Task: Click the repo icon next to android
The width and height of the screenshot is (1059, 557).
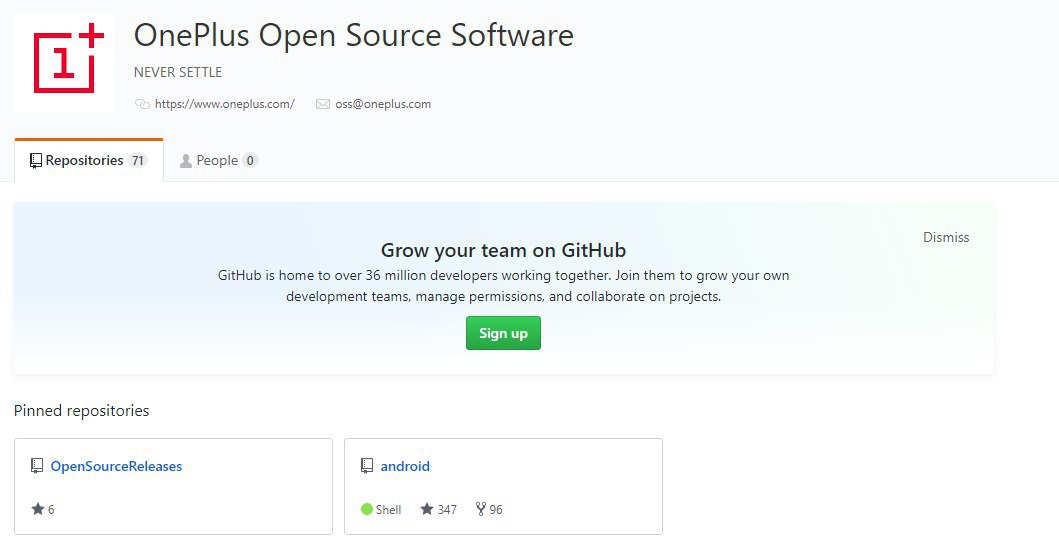Action: coord(367,466)
